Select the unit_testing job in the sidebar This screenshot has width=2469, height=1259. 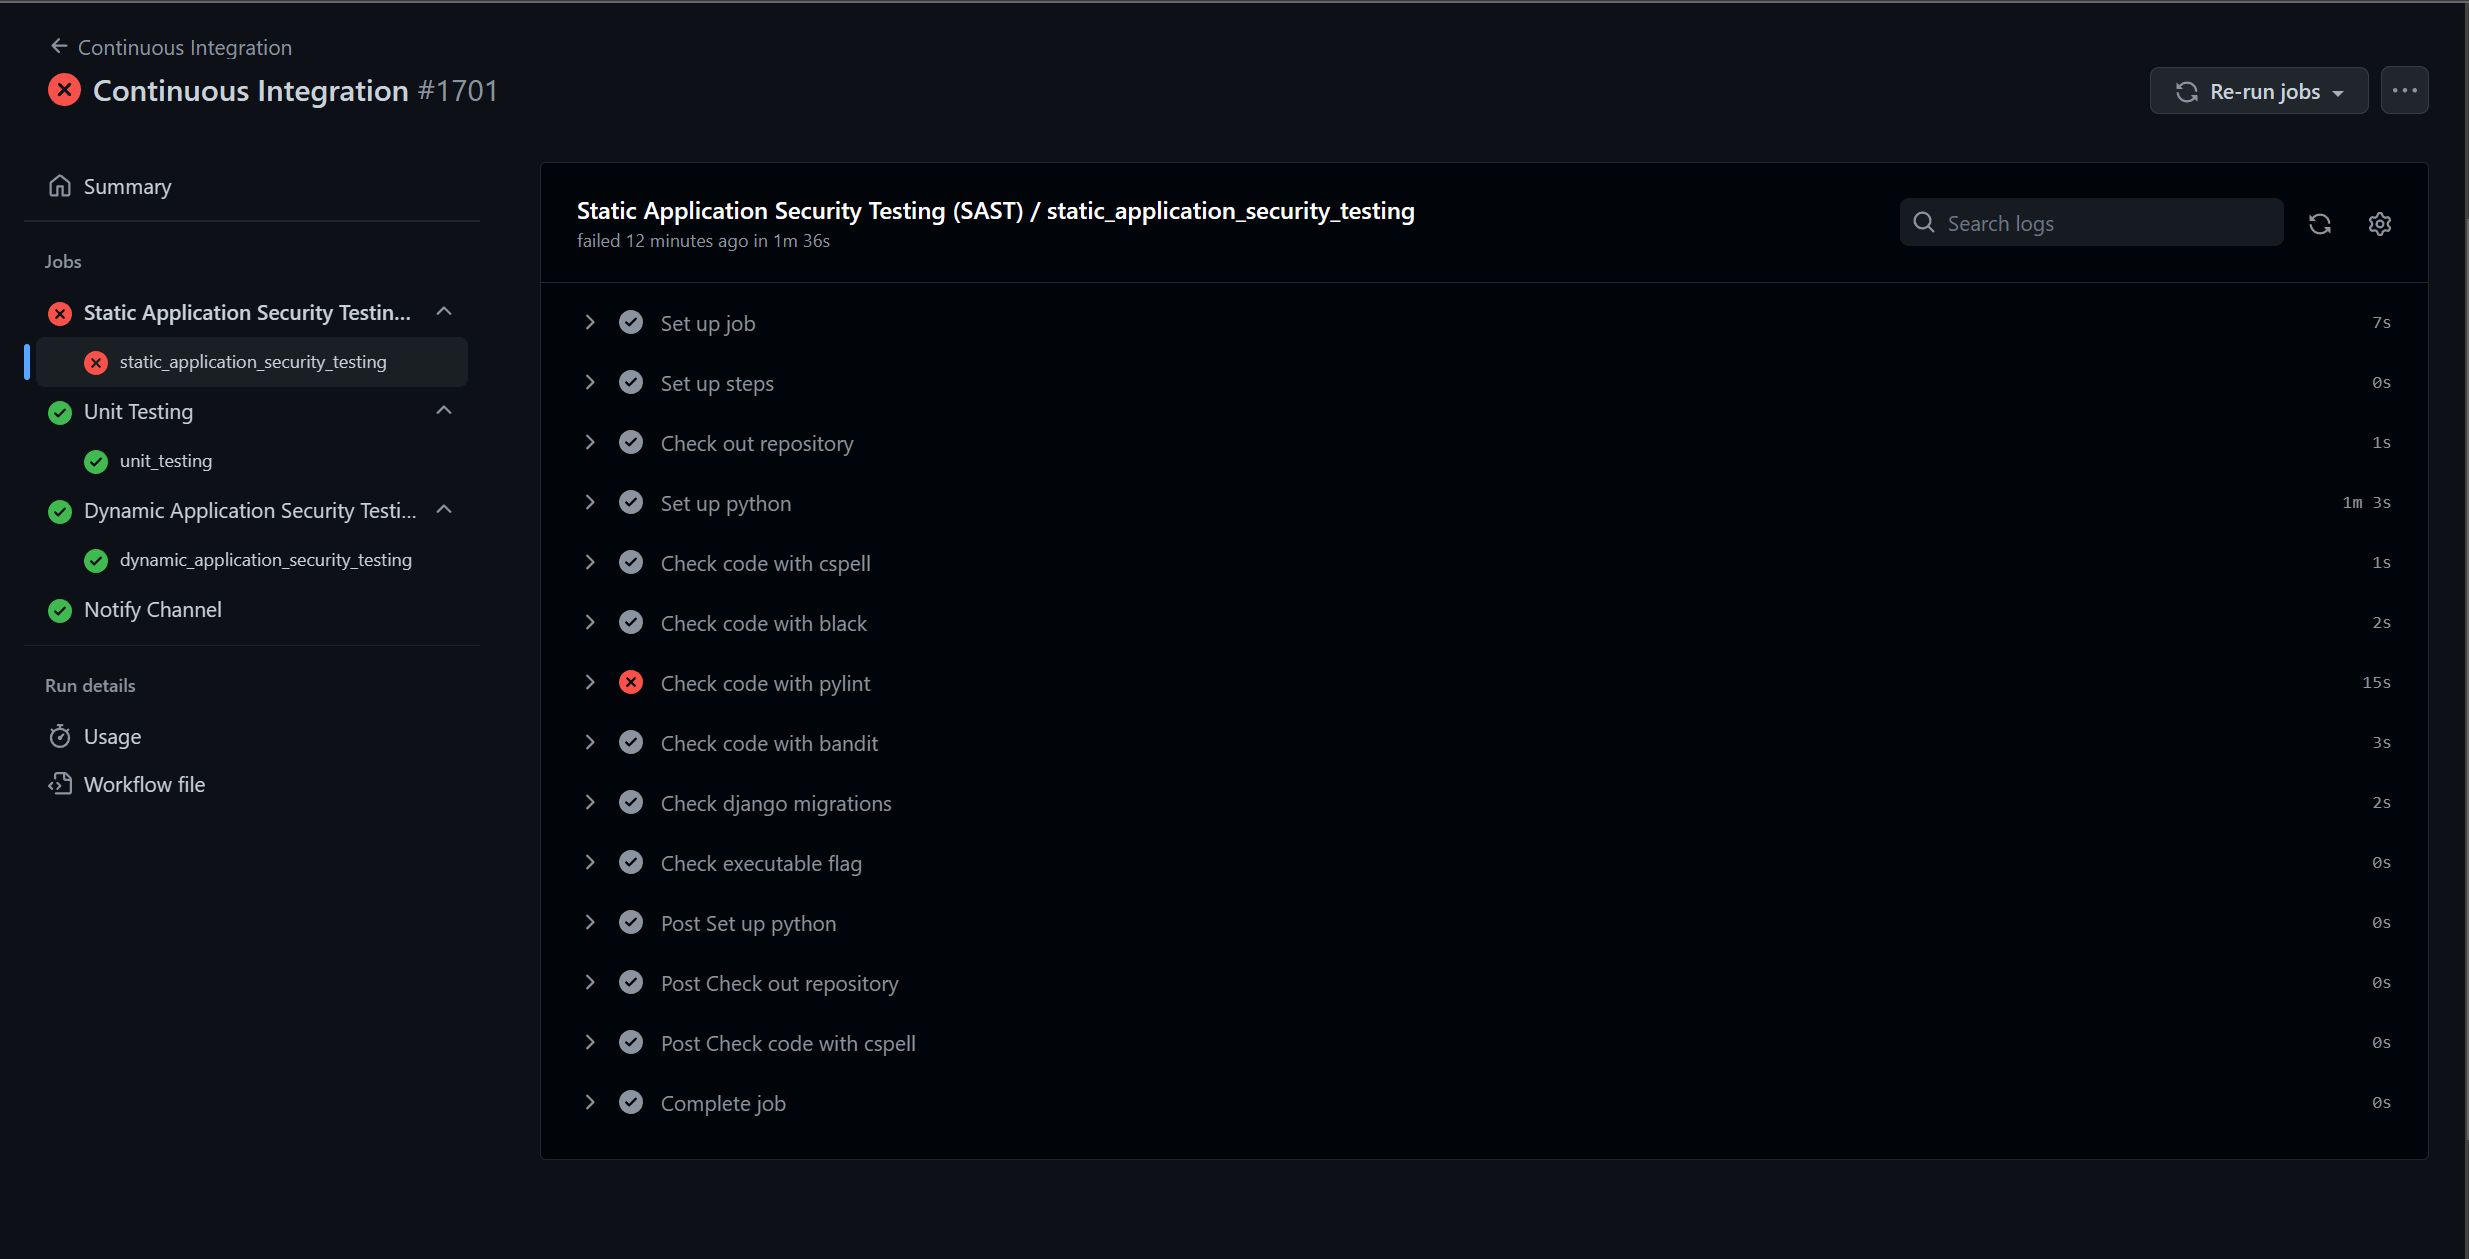point(166,461)
